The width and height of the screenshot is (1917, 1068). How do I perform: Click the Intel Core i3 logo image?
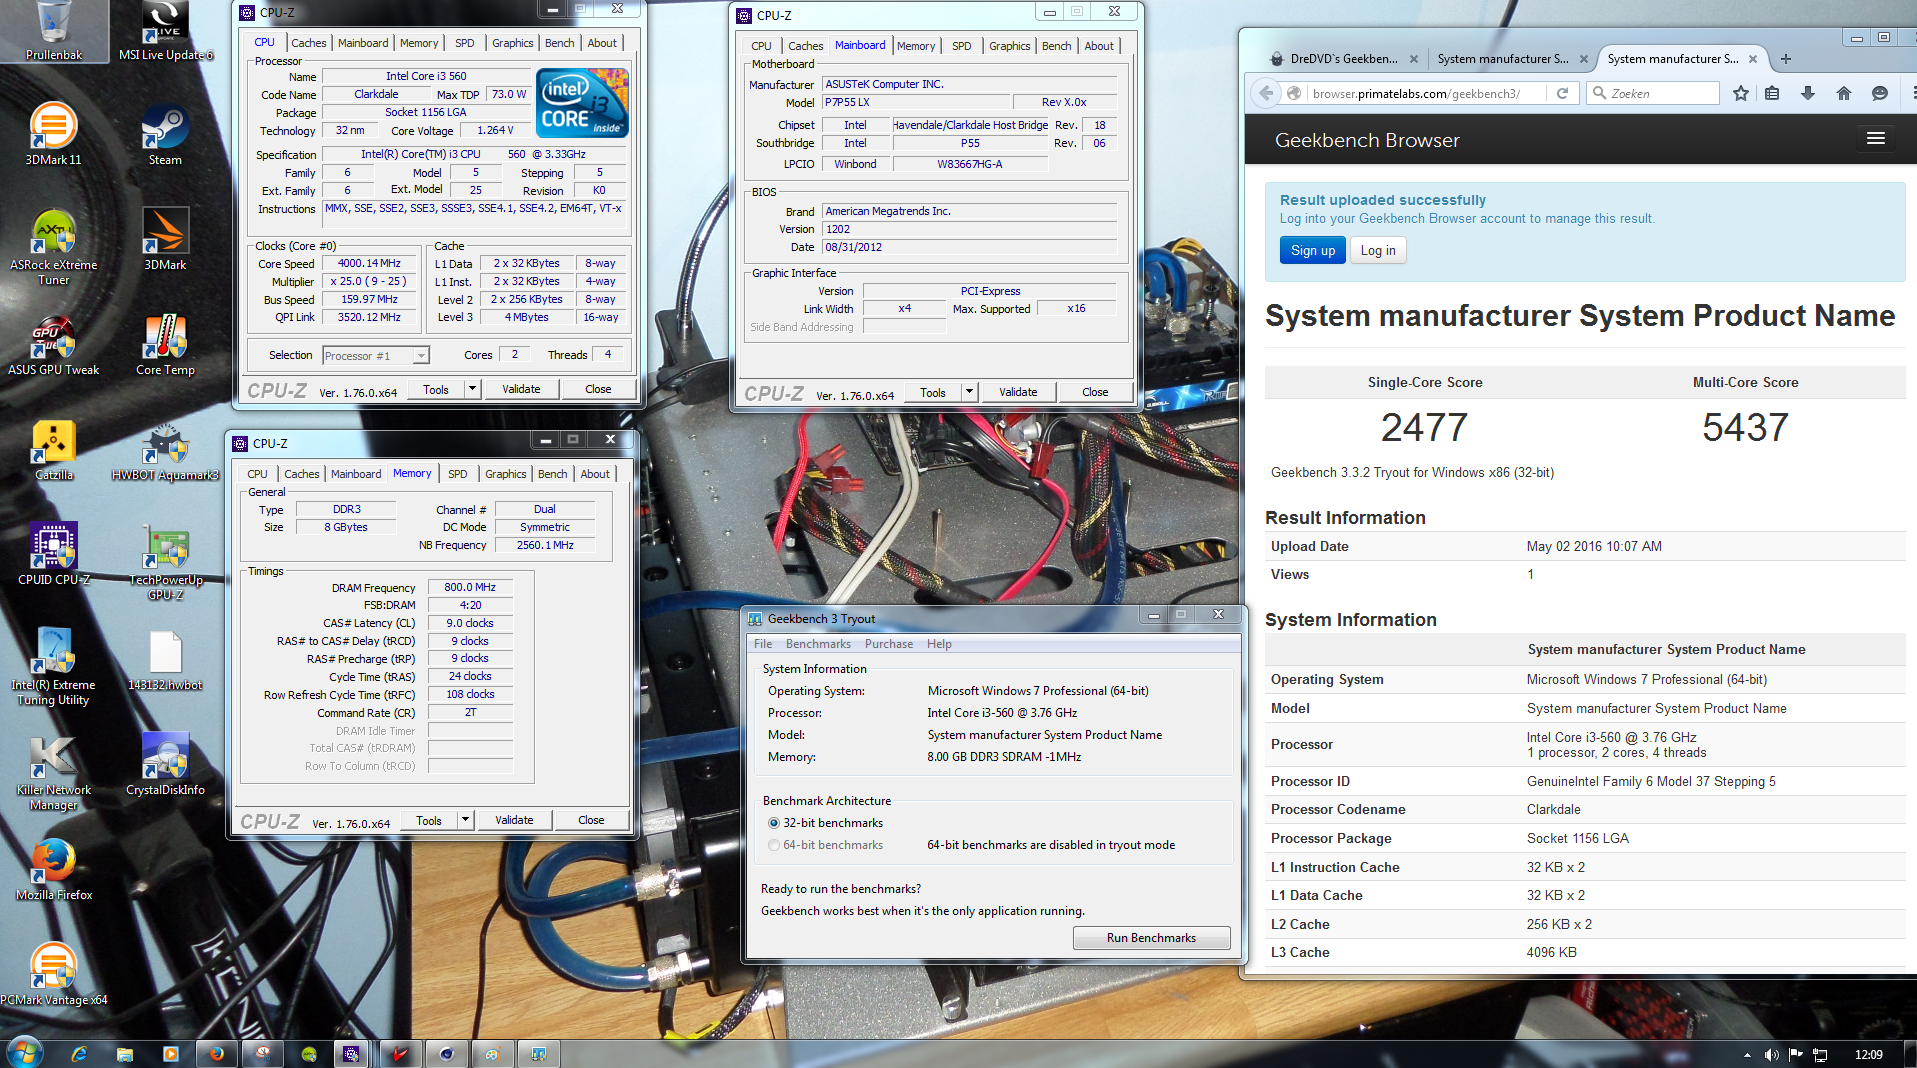582,102
